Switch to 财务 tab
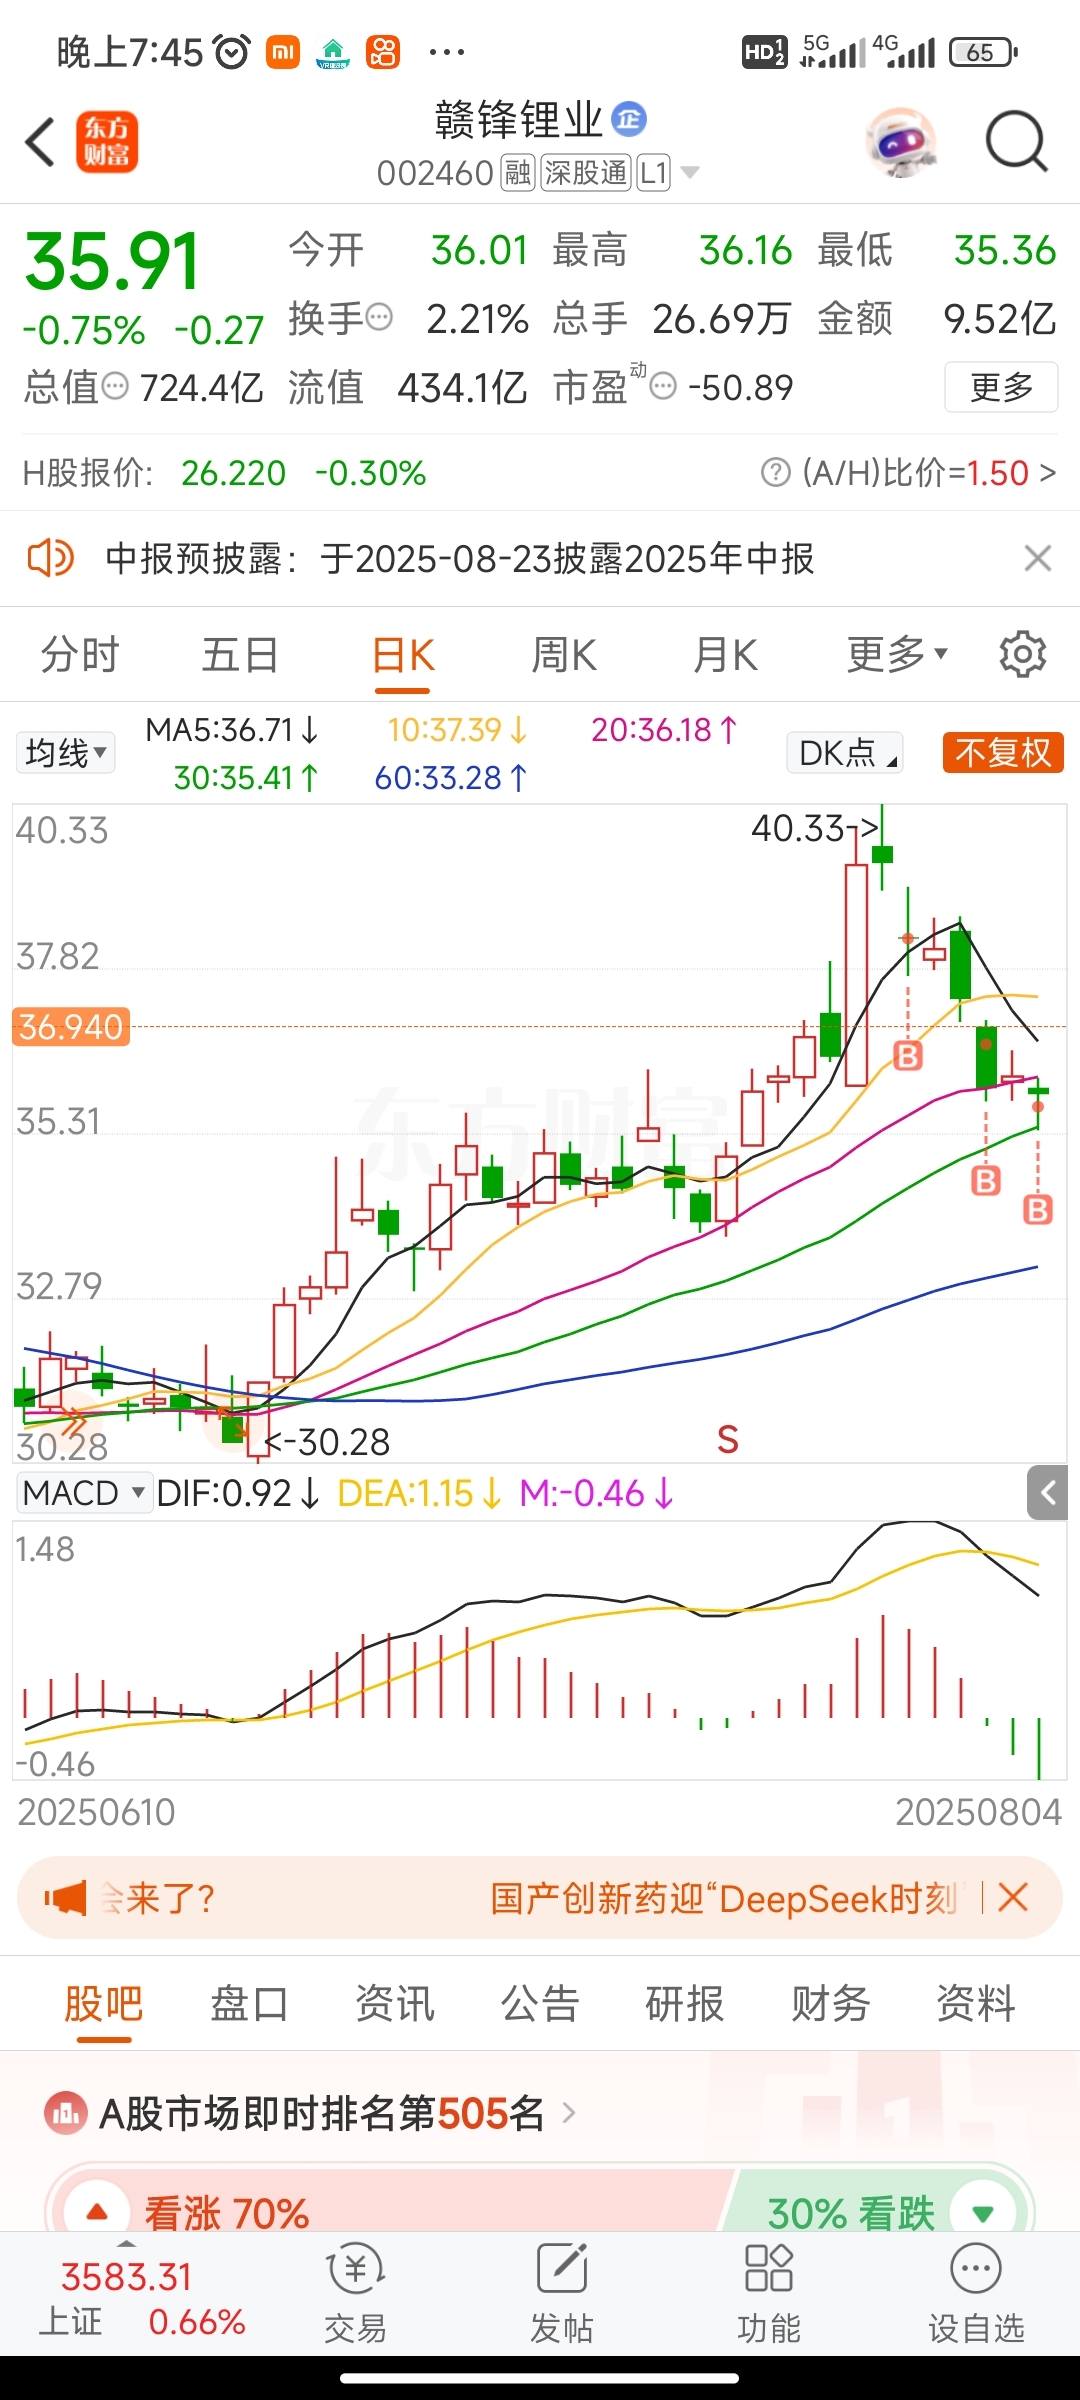The height and width of the screenshot is (2400, 1080). [x=830, y=2004]
